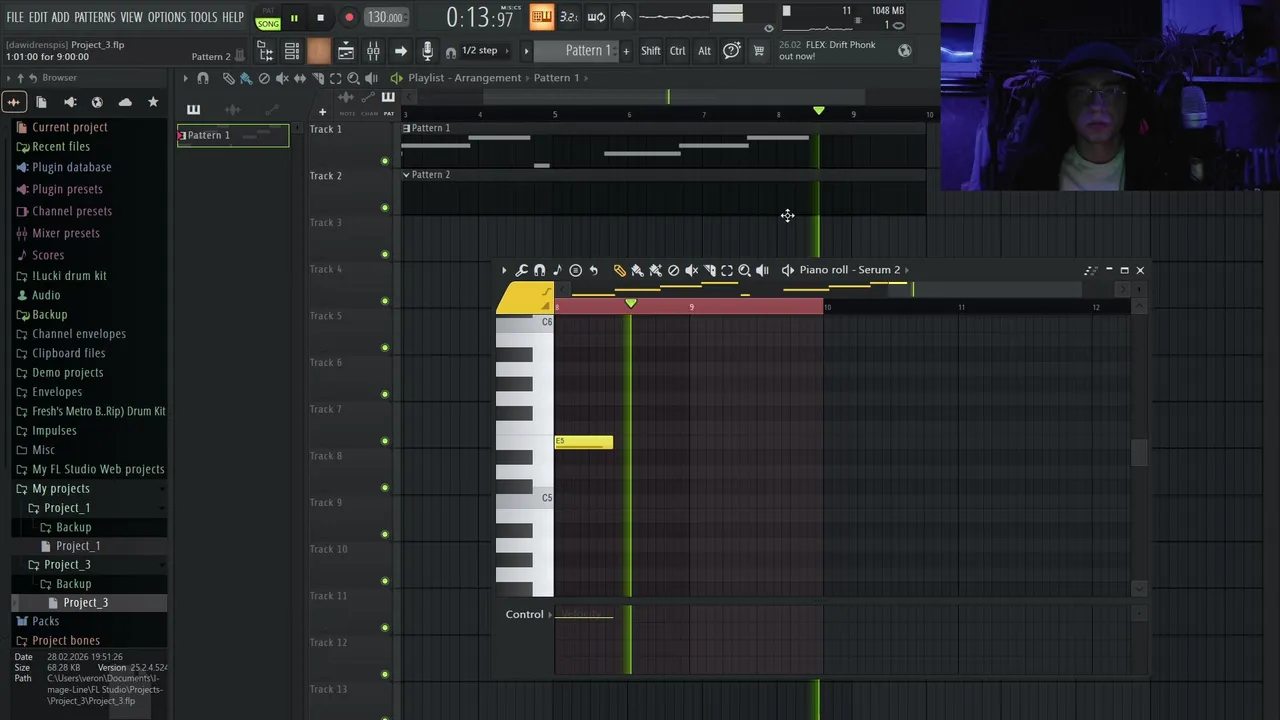The image size is (1280, 720).
Task: Select the Playlist delete tool
Action: tap(264, 78)
